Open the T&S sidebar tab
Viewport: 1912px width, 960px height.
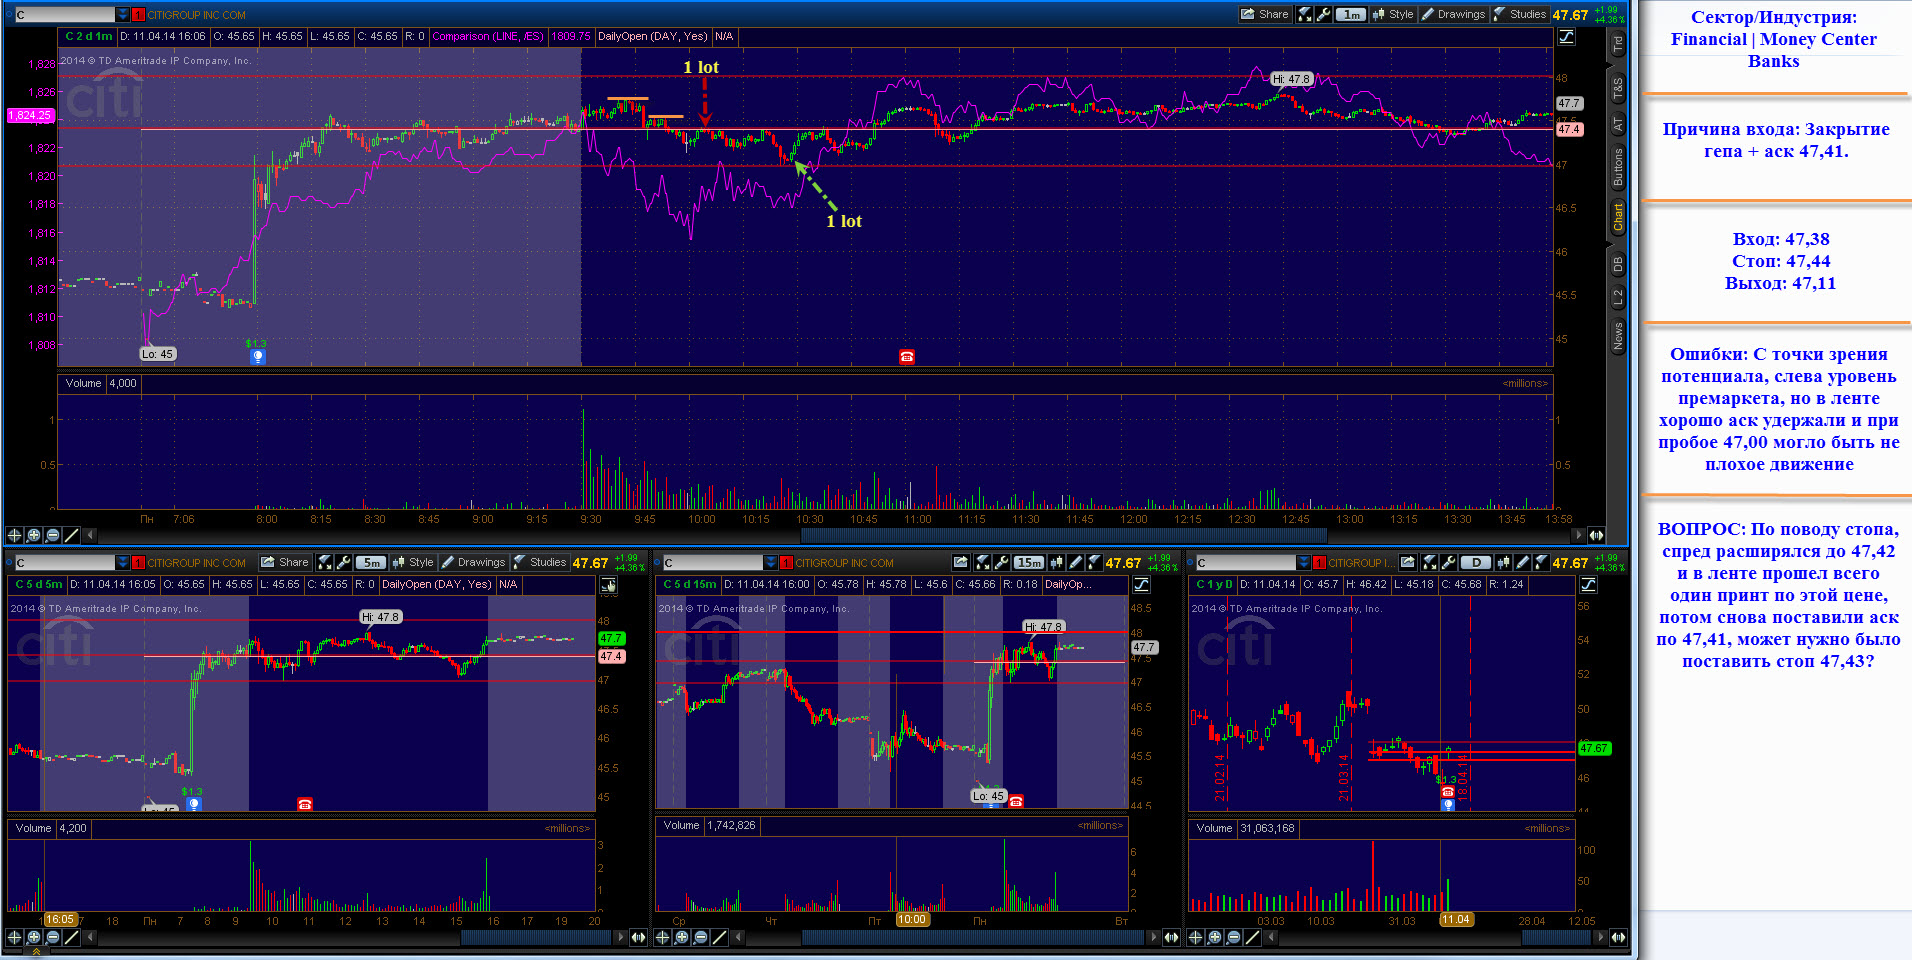1617,89
